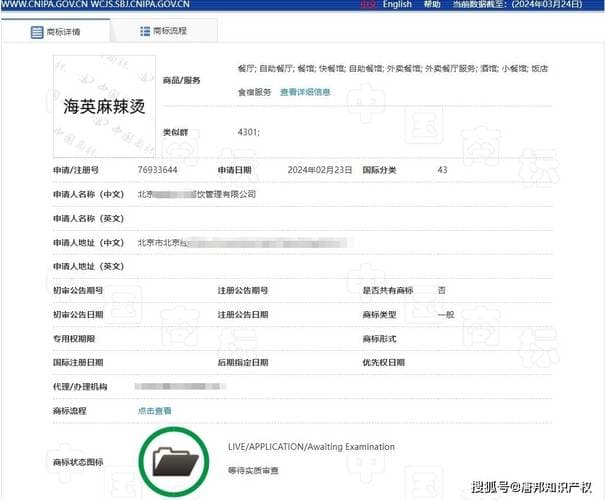Open 查看详细信息 for goods and services
The image size is (605, 500).
(305, 92)
